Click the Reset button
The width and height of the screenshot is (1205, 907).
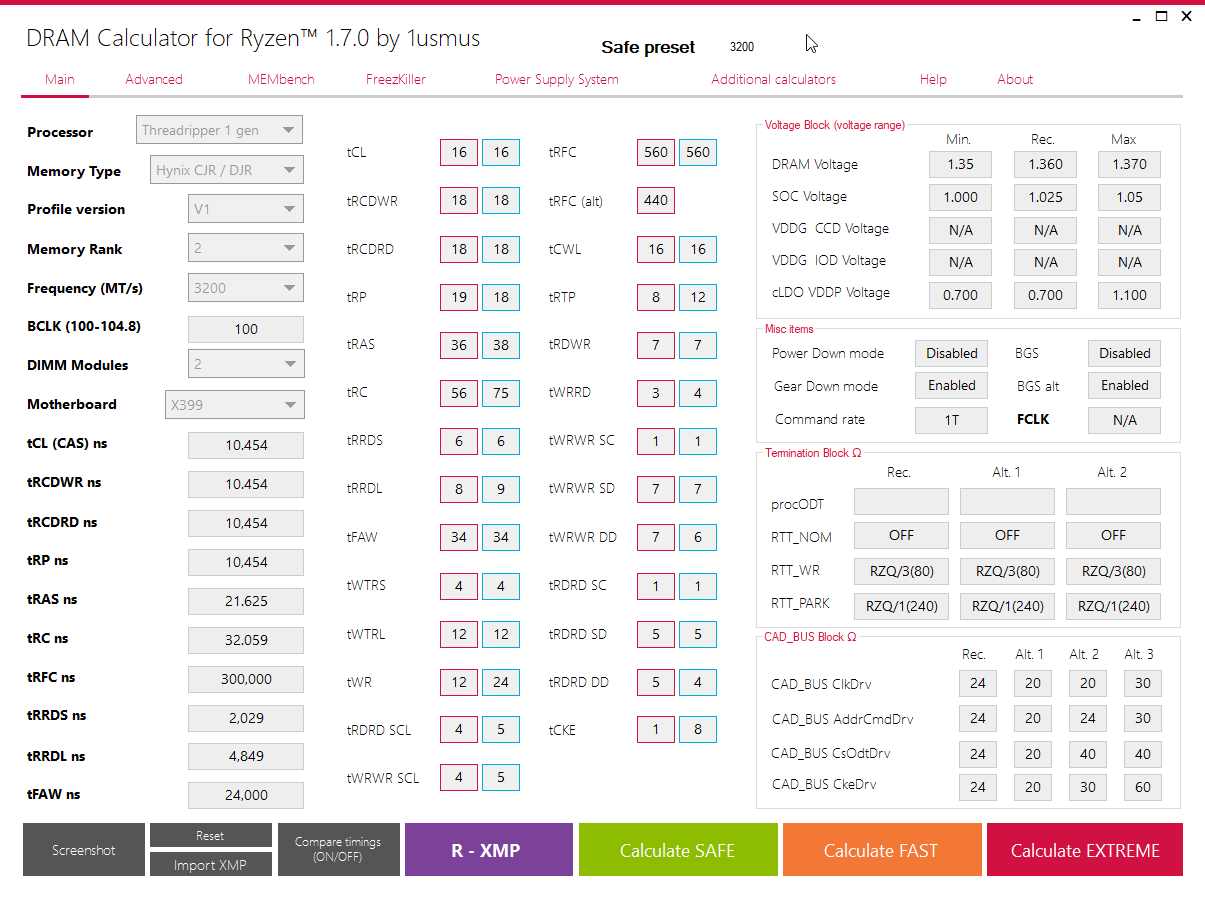pyautogui.click(x=210, y=835)
